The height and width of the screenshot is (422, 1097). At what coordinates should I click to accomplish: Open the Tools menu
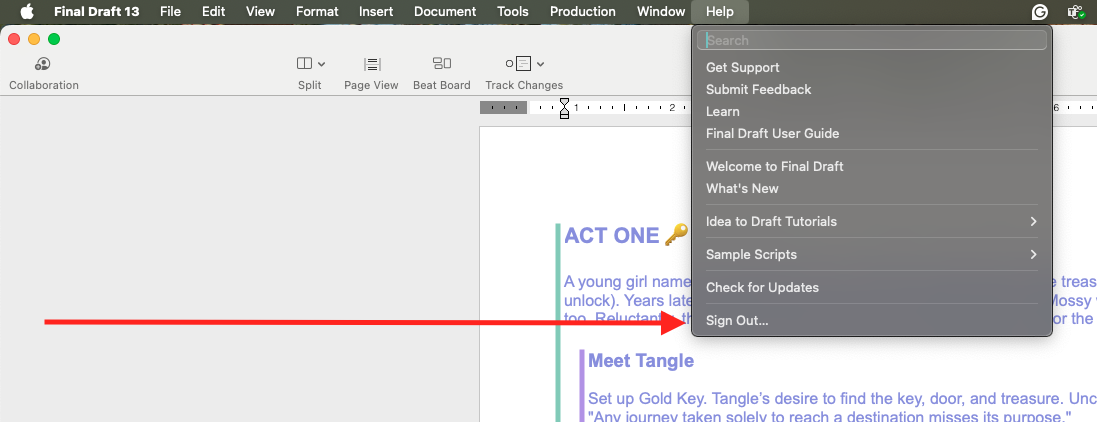point(513,11)
